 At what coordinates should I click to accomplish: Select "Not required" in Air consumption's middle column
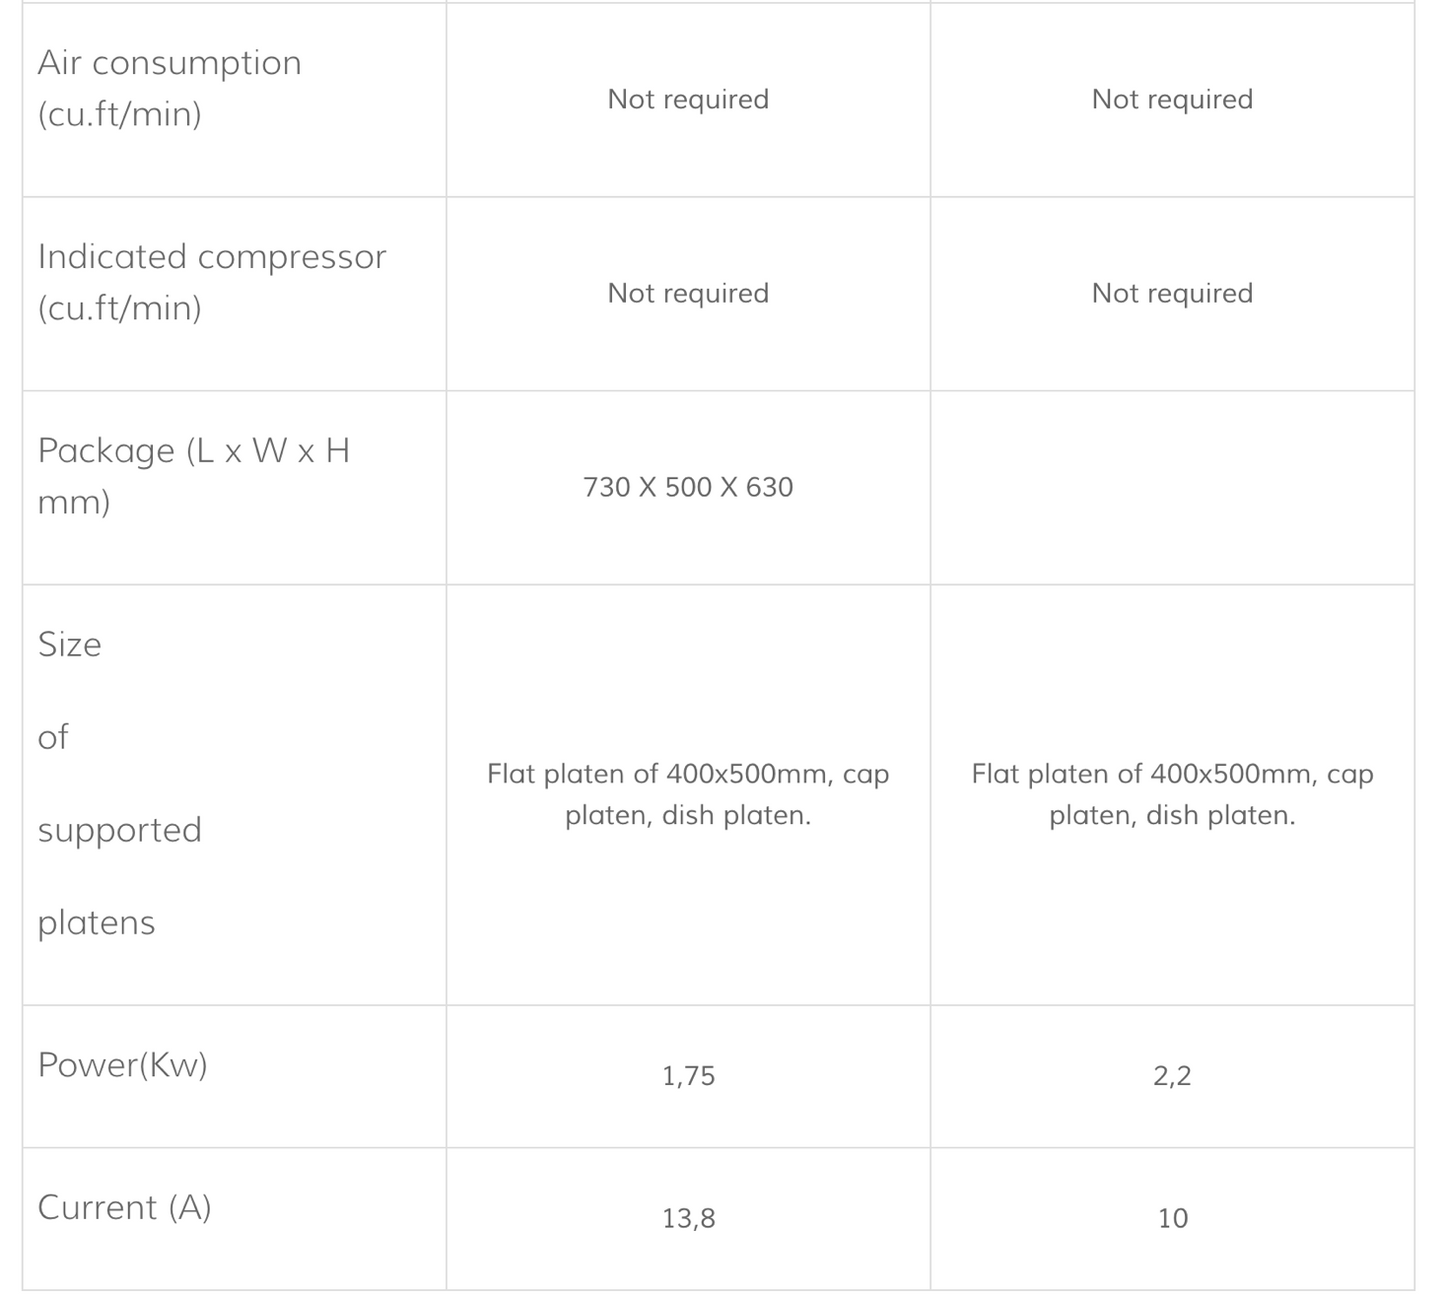click(x=688, y=99)
